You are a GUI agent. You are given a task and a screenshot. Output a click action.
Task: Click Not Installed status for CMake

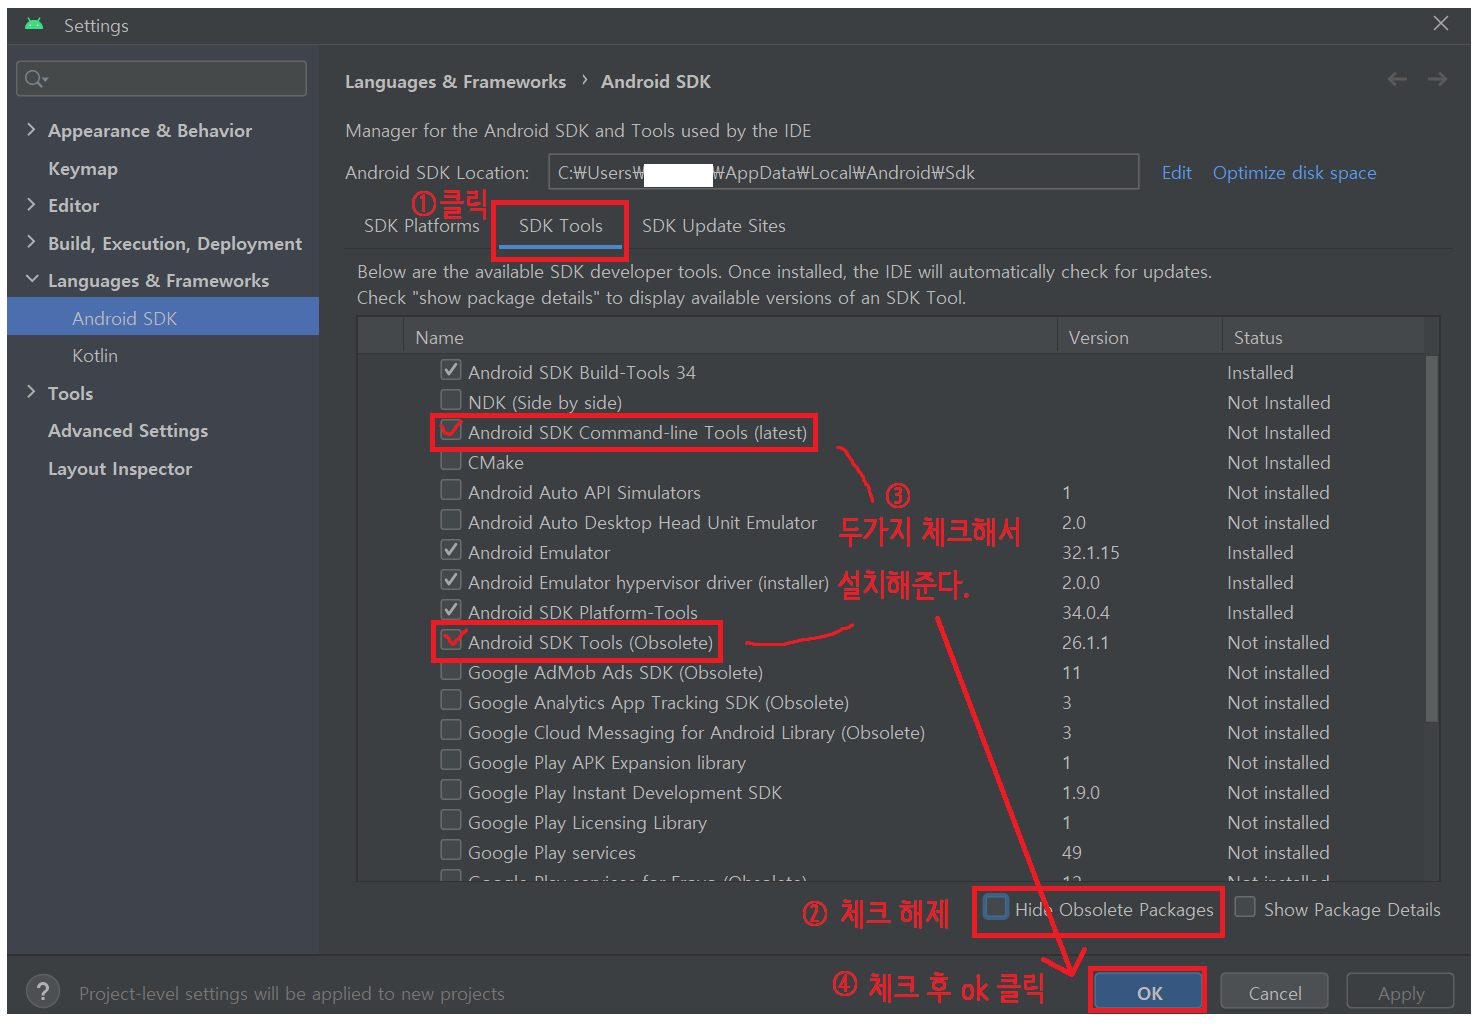tap(1279, 463)
